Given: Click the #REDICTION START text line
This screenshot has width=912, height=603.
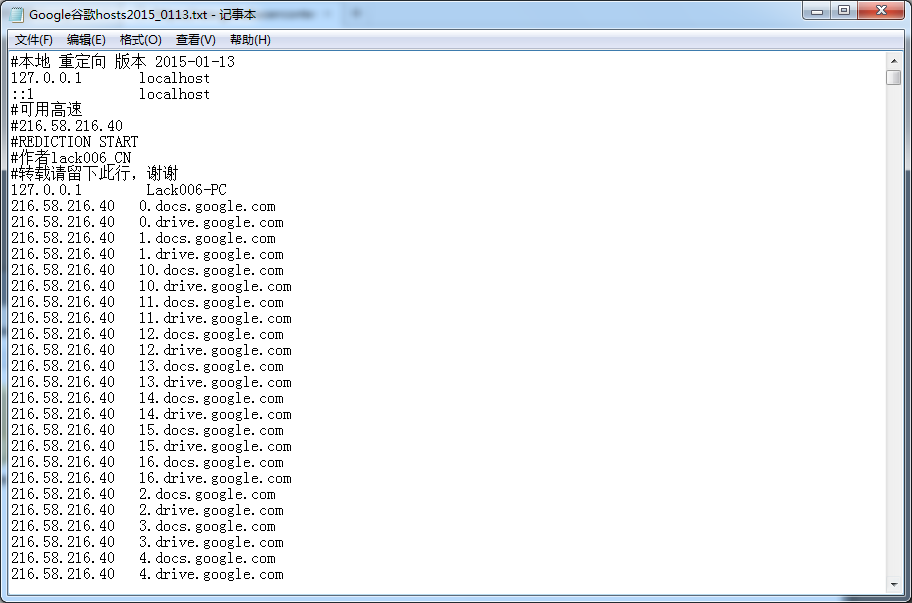Looking at the screenshot, I should [x=73, y=141].
